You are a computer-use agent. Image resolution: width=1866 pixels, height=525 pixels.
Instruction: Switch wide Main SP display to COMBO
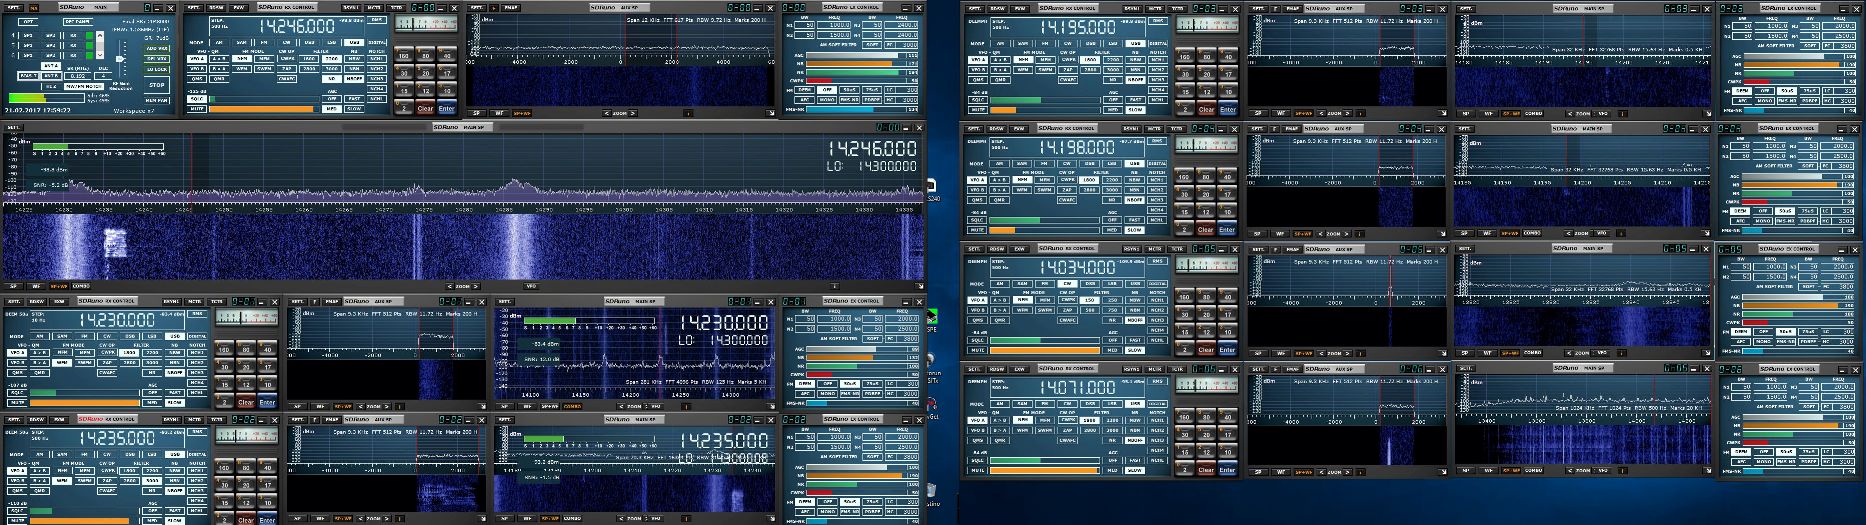80,286
